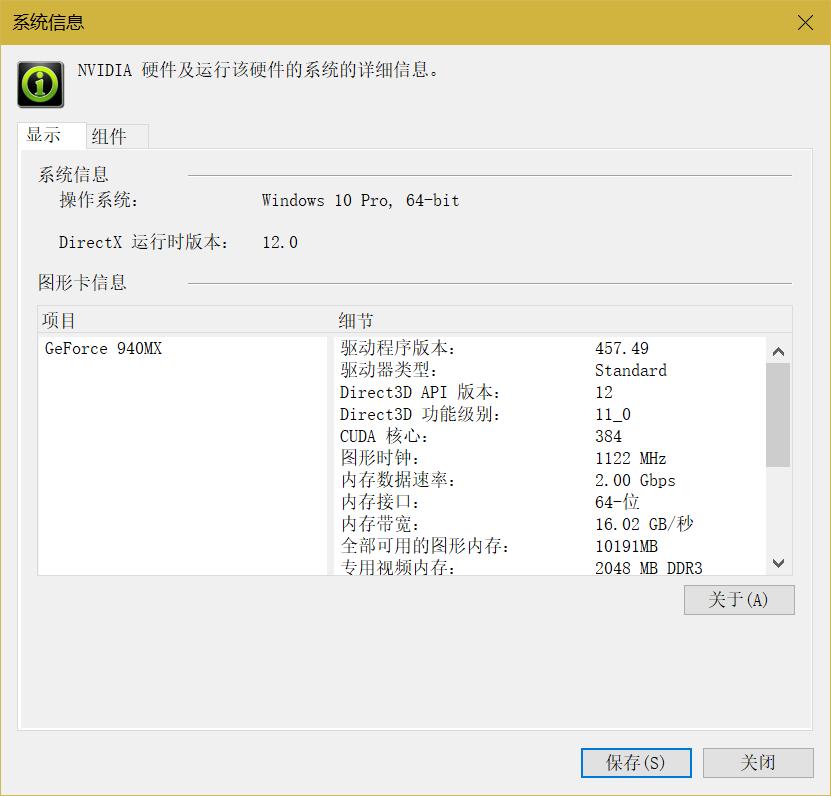This screenshot has width=831, height=796.
Task: Click the details list scrollbar thumb
Action: point(778,415)
